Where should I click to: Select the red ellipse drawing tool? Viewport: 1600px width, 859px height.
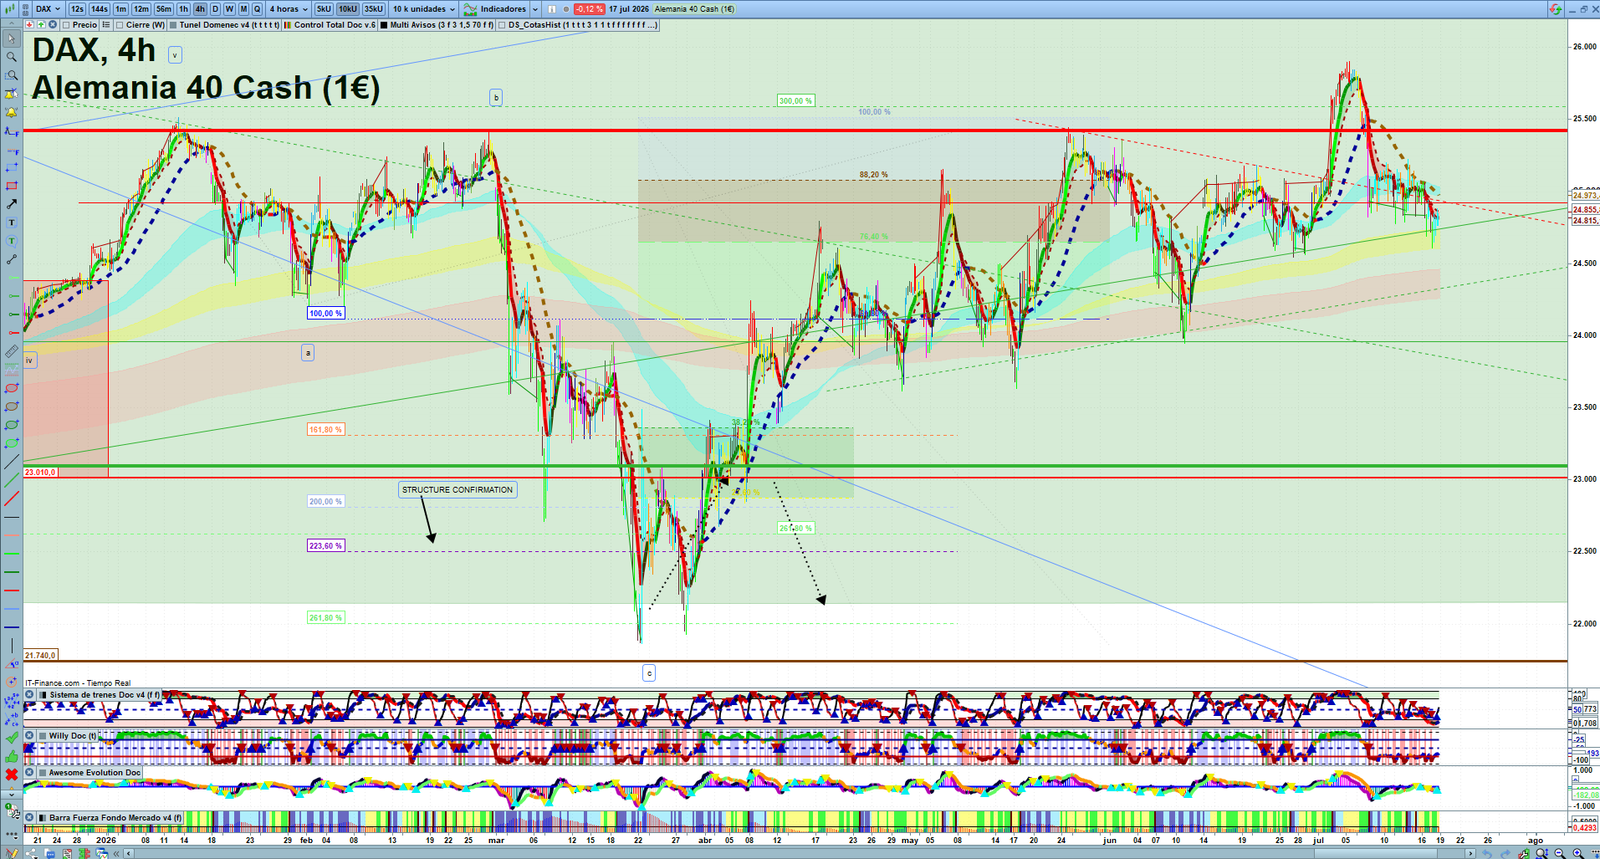click(x=12, y=388)
